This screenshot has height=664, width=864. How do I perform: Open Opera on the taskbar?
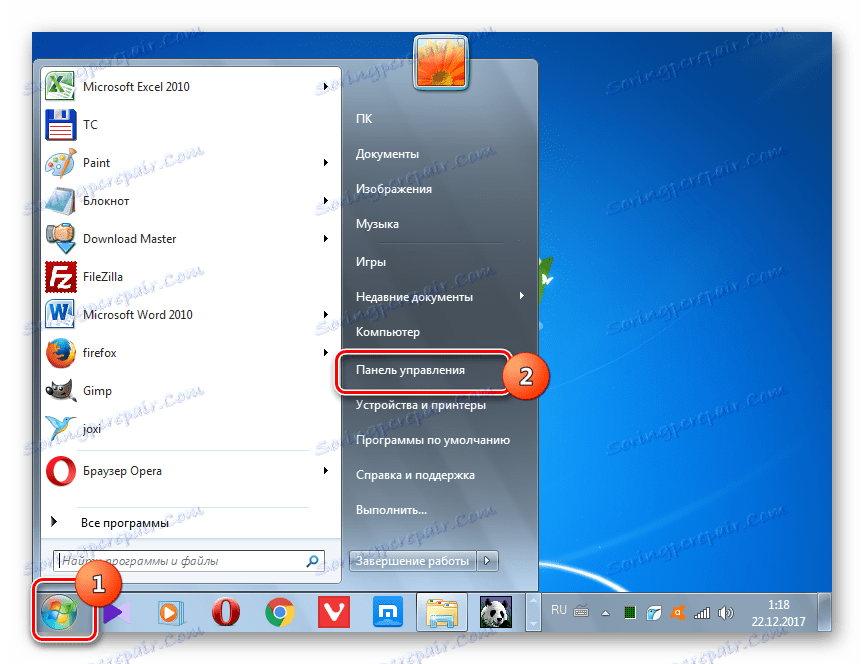[x=226, y=612]
